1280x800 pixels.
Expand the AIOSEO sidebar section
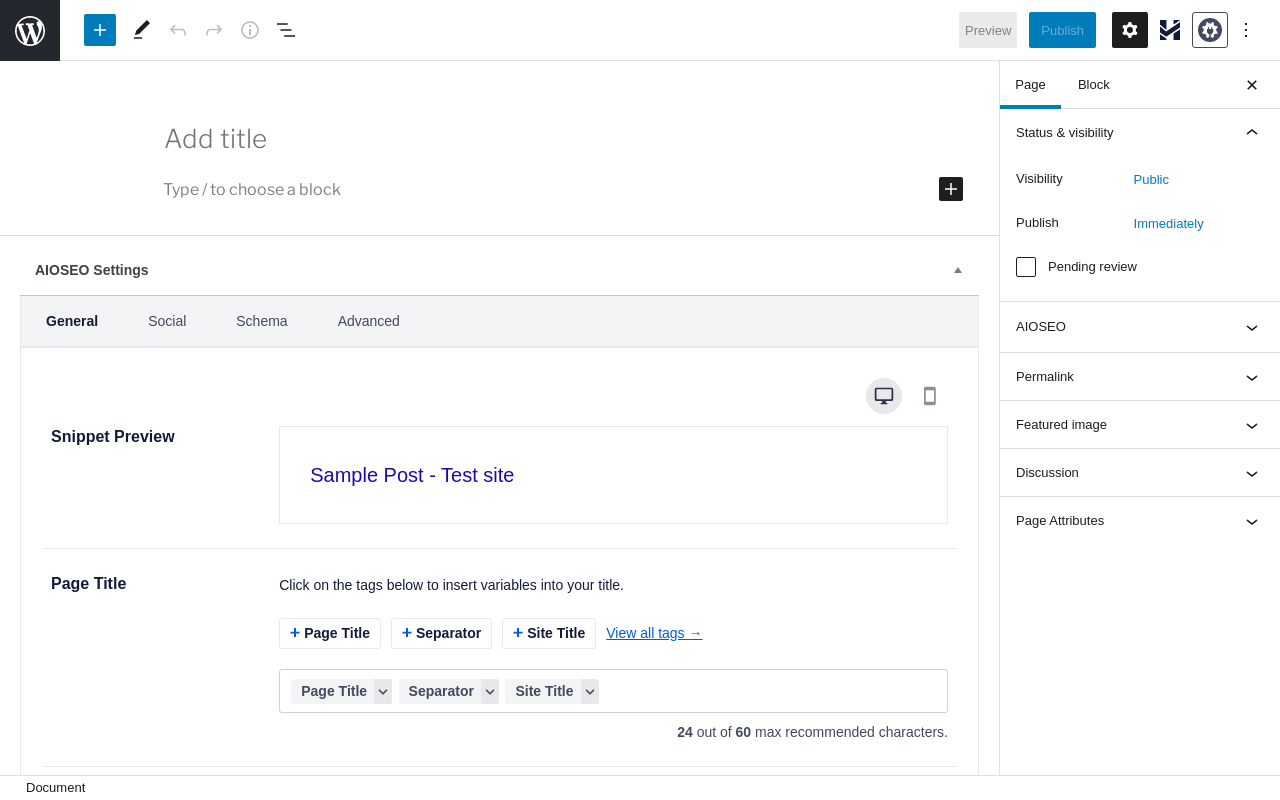click(1140, 327)
